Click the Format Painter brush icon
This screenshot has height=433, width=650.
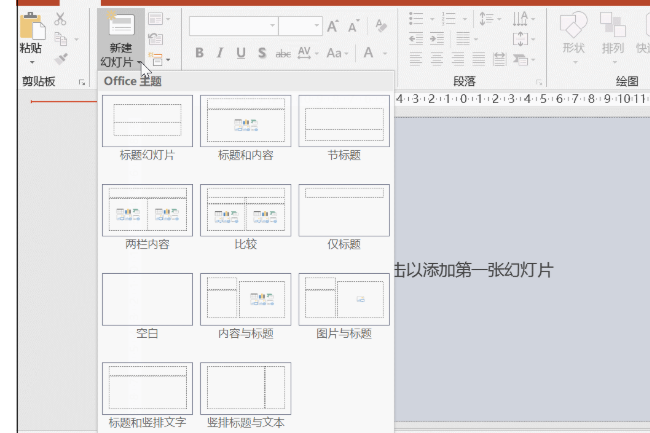pos(61,59)
